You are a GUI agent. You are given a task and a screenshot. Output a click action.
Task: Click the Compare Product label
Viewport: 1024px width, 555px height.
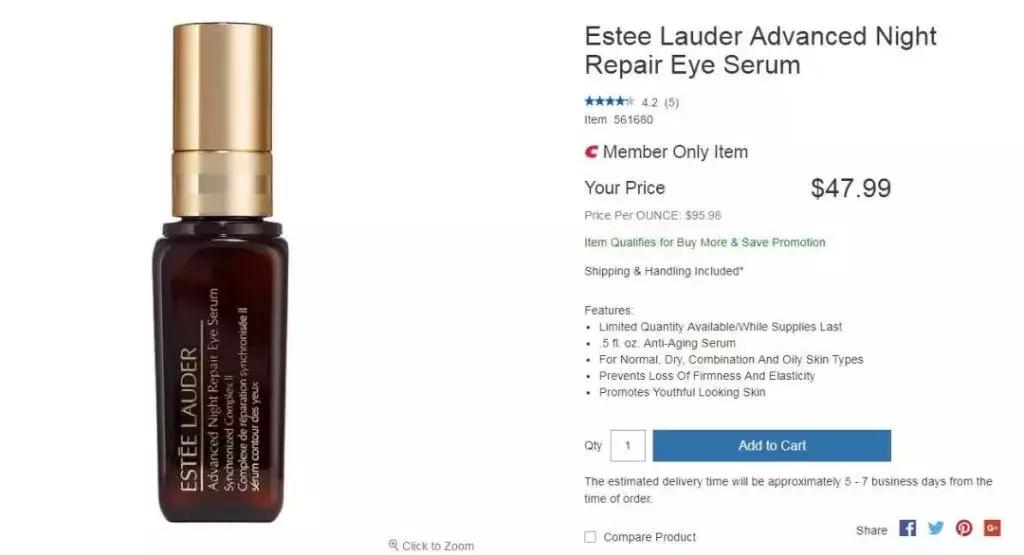[649, 537]
